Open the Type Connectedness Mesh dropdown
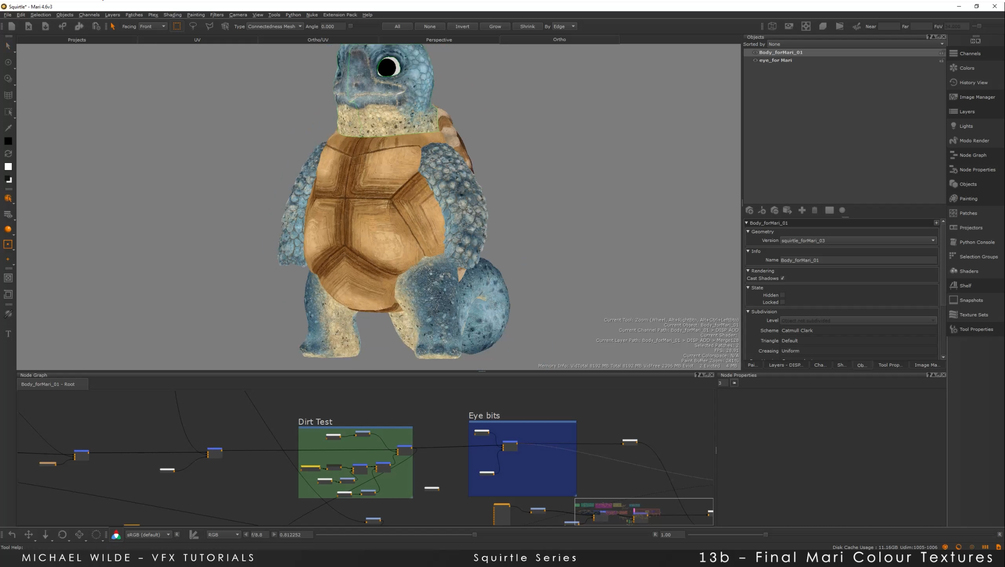The height and width of the screenshot is (567, 1005). (274, 26)
